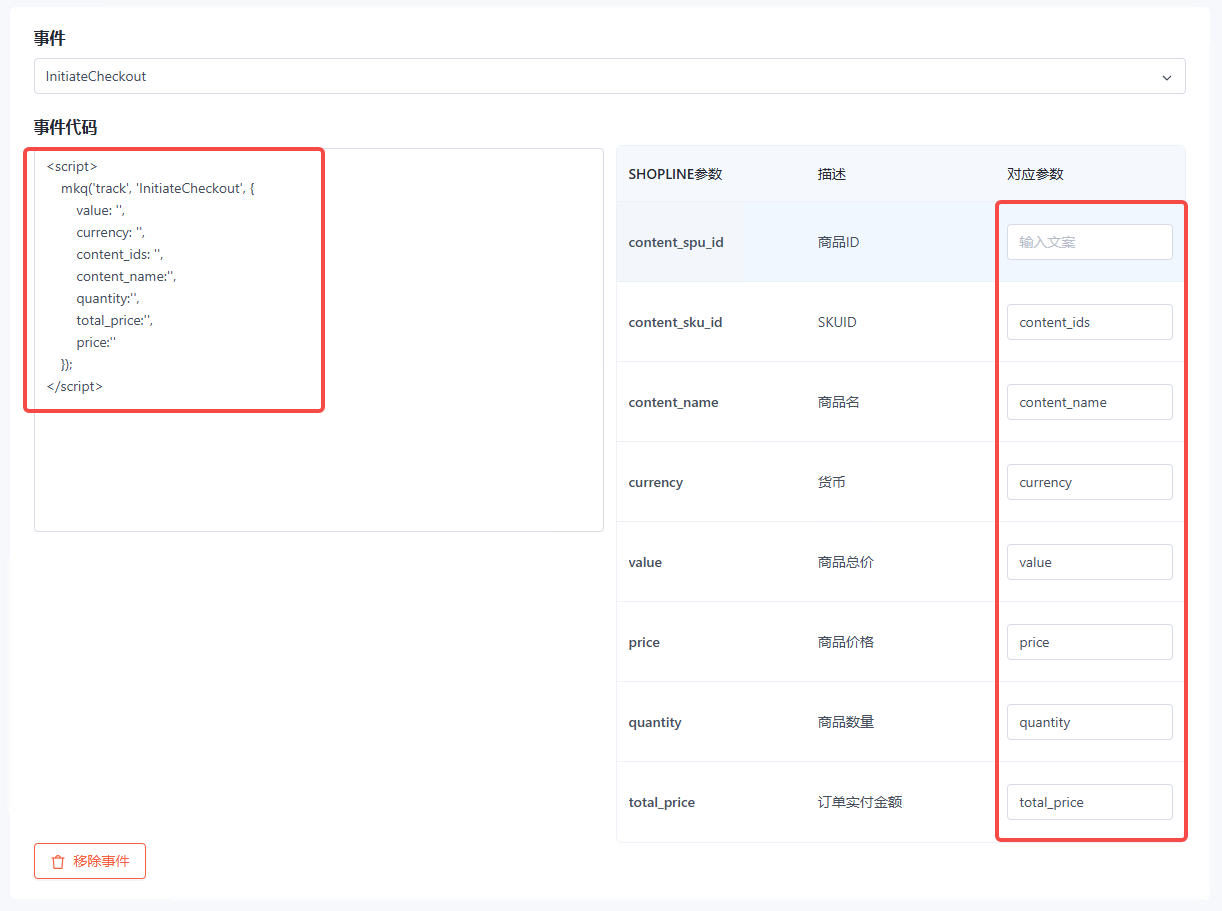Click the 货币 description cell
This screenshot has height=911, width=1222.
(832, 482)
